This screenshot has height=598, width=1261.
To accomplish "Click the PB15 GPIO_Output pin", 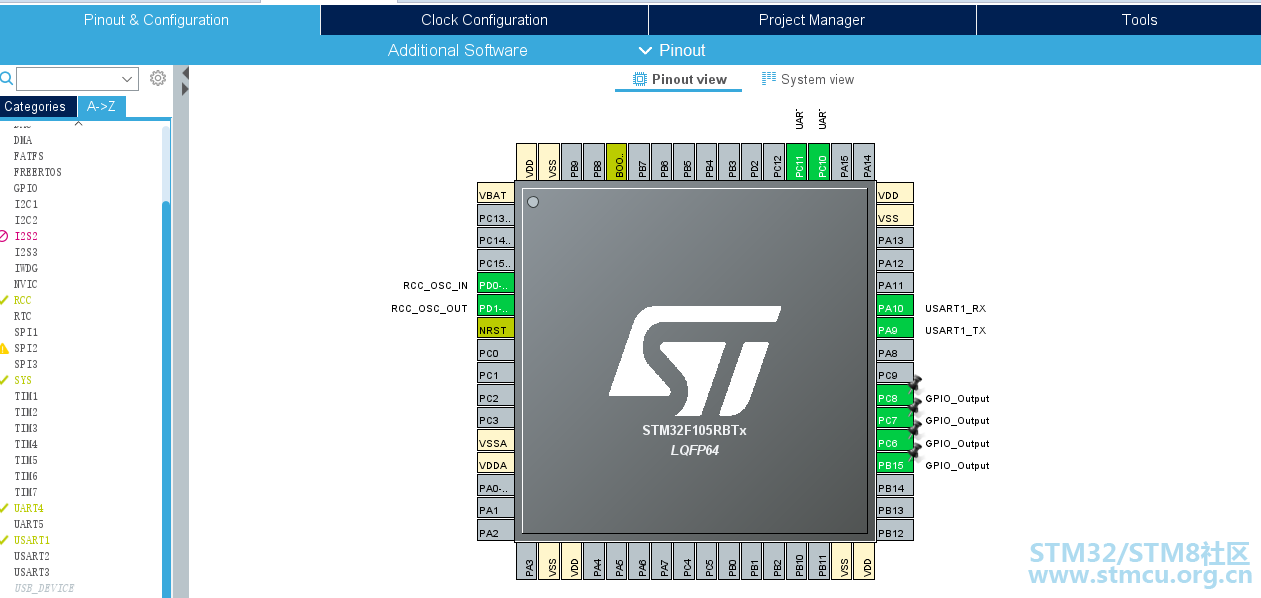I will [895, 465].
